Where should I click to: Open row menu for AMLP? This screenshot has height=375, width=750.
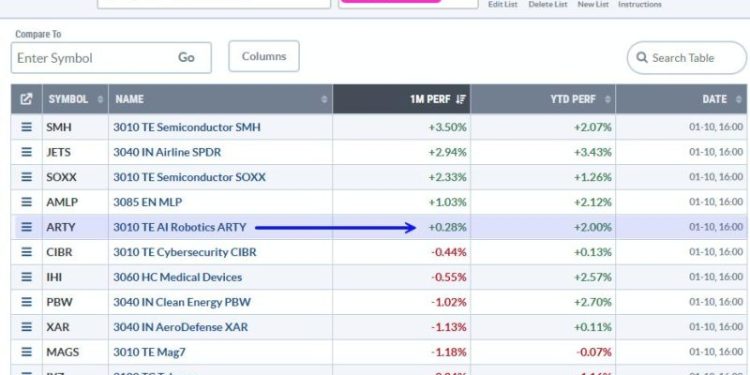click(x=27, y=202)
